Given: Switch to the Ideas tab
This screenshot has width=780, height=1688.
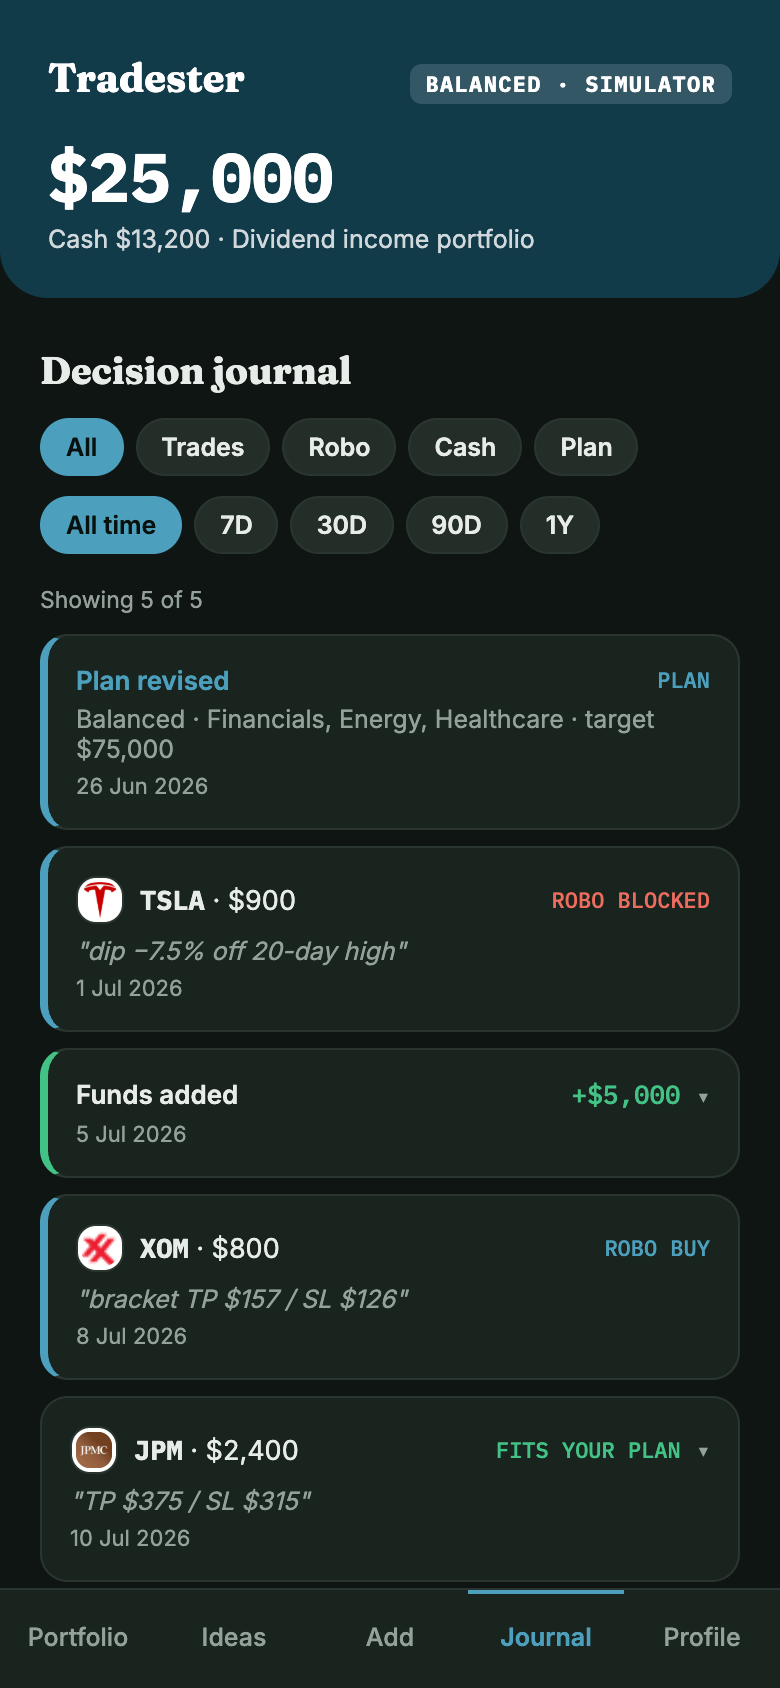Looking at the screenshot, I should (234, 1637).
